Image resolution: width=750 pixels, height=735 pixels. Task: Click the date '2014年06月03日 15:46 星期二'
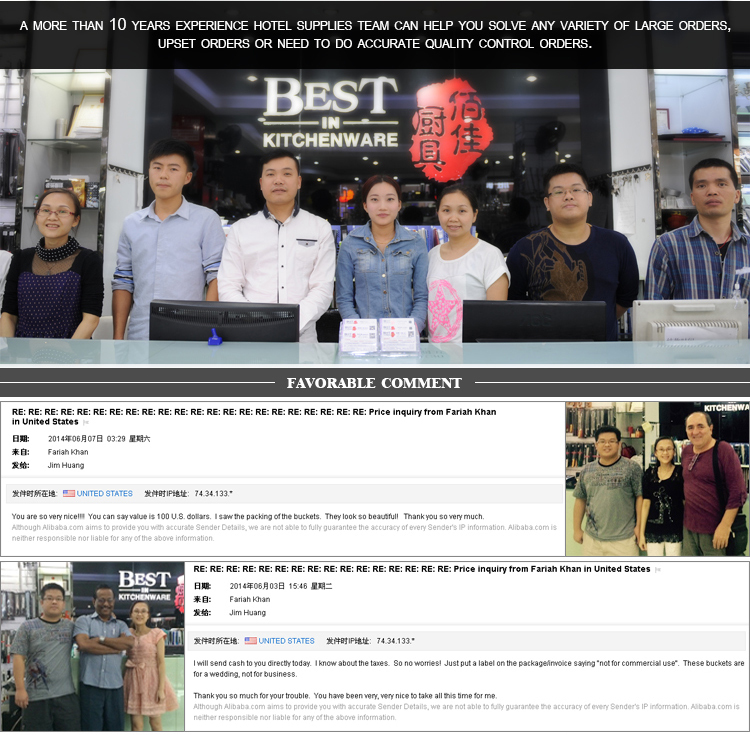point(281,586)
